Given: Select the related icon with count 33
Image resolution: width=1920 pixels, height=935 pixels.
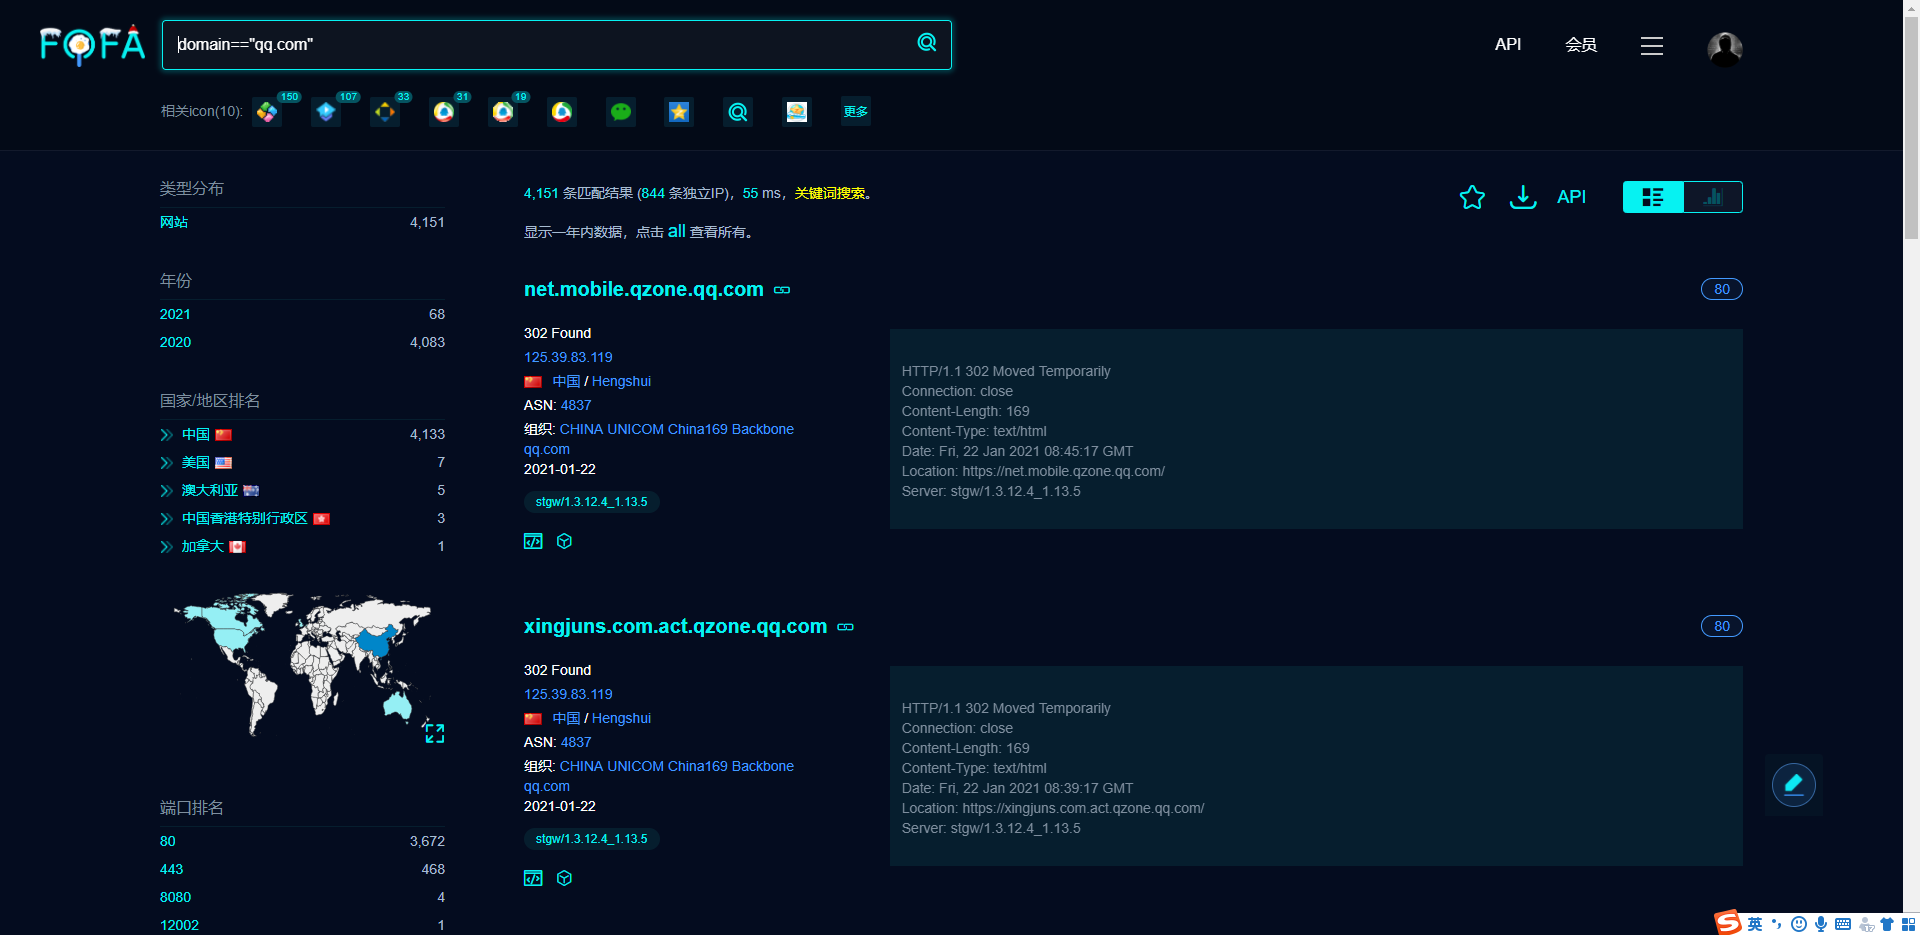Looking at the screenshot, I should tap(385, 112).
